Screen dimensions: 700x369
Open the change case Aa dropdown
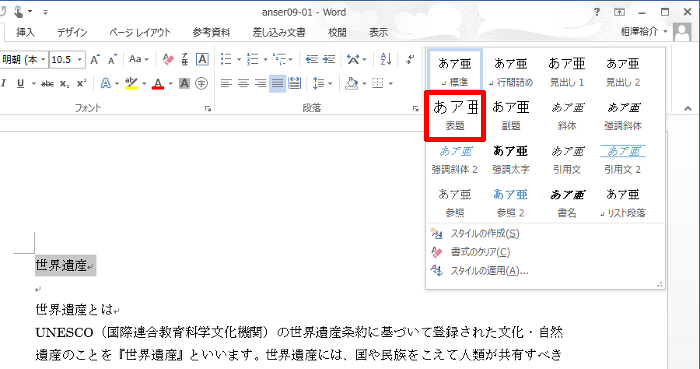coord(139,59)
